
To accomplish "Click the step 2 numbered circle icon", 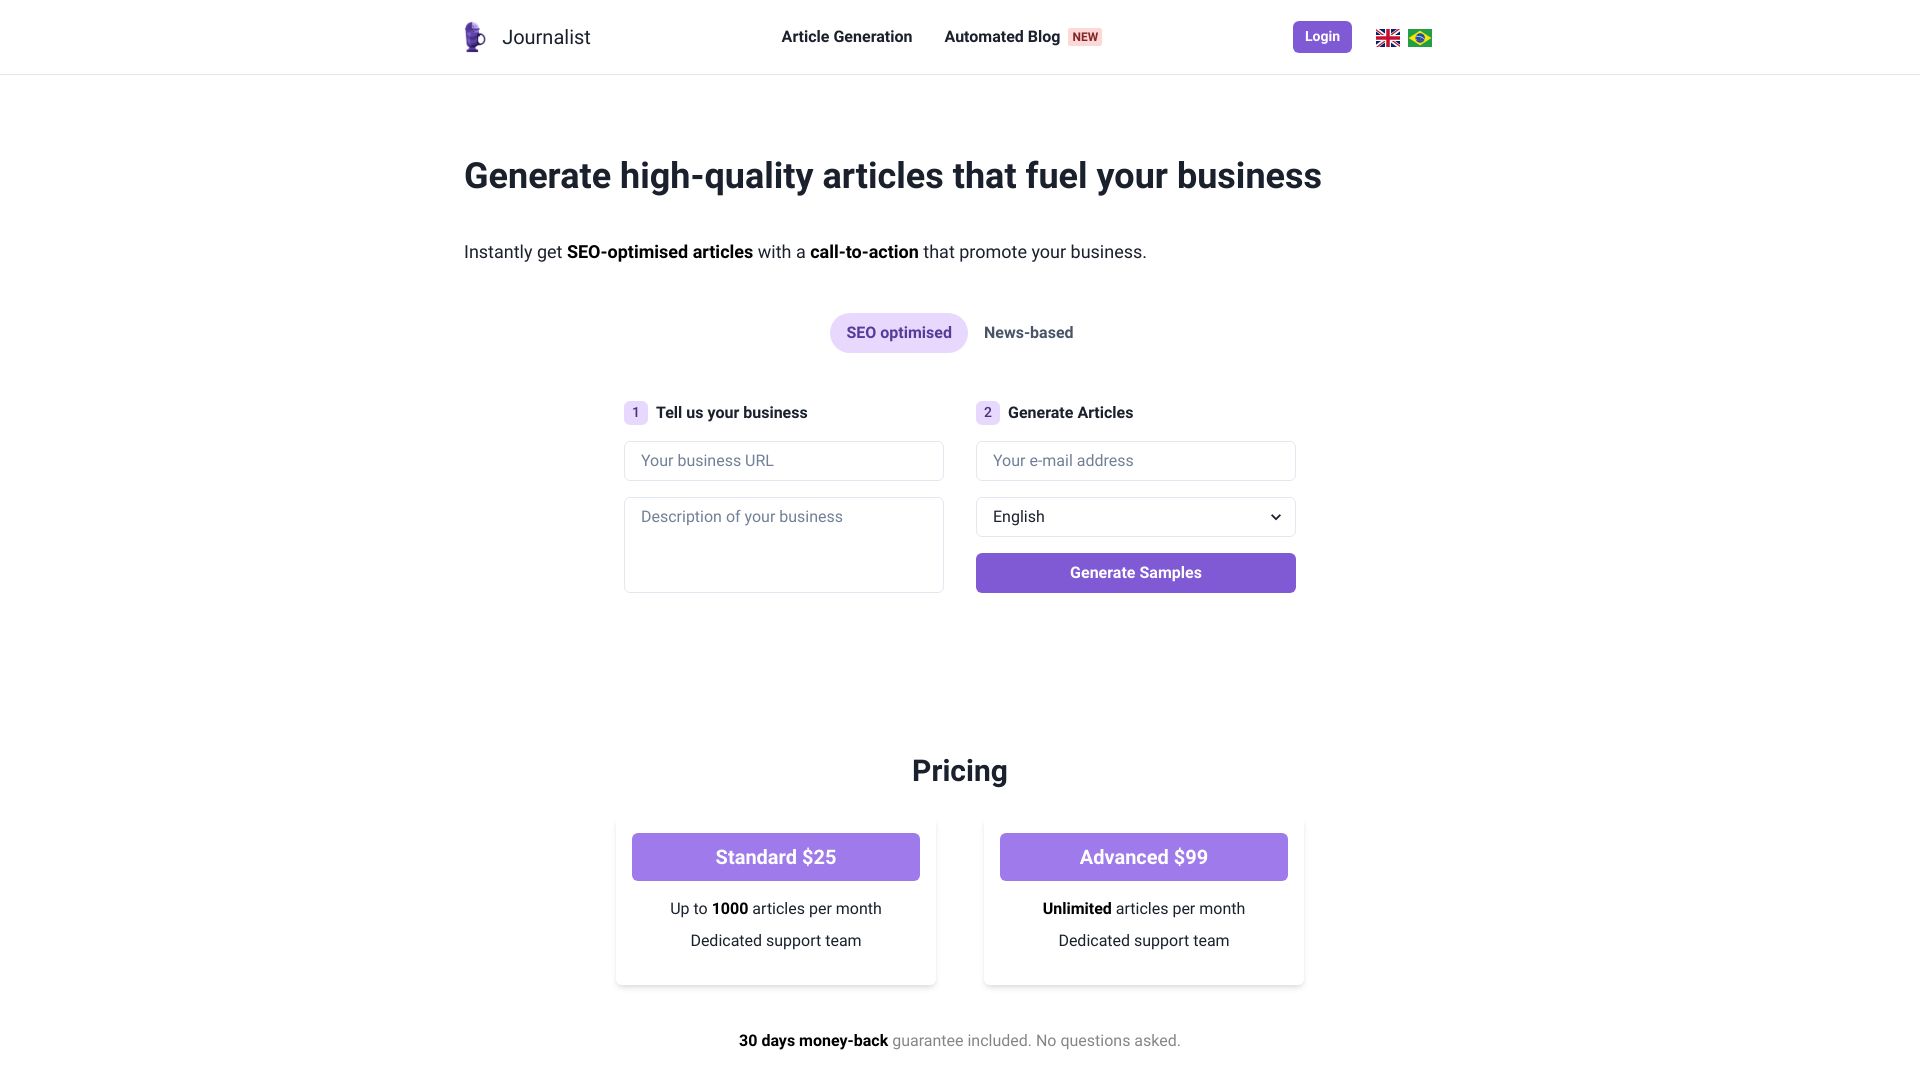I will coord(988,411).
